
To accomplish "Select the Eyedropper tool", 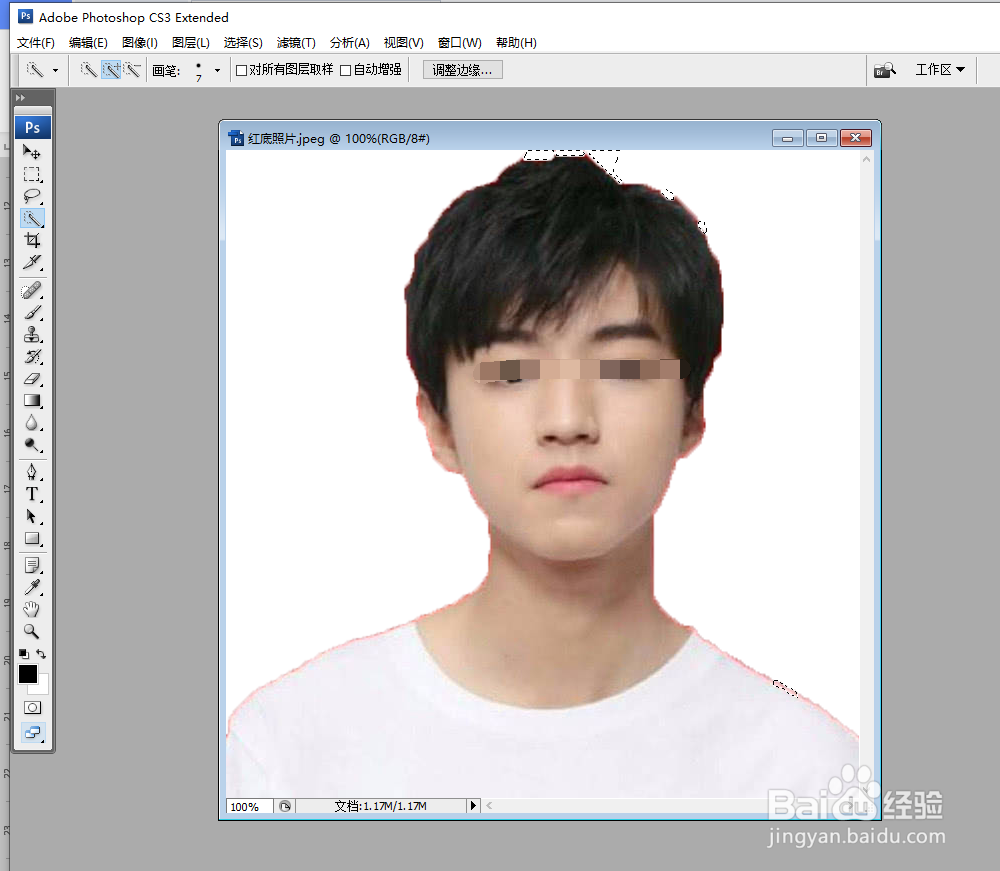I will [32, 587].
